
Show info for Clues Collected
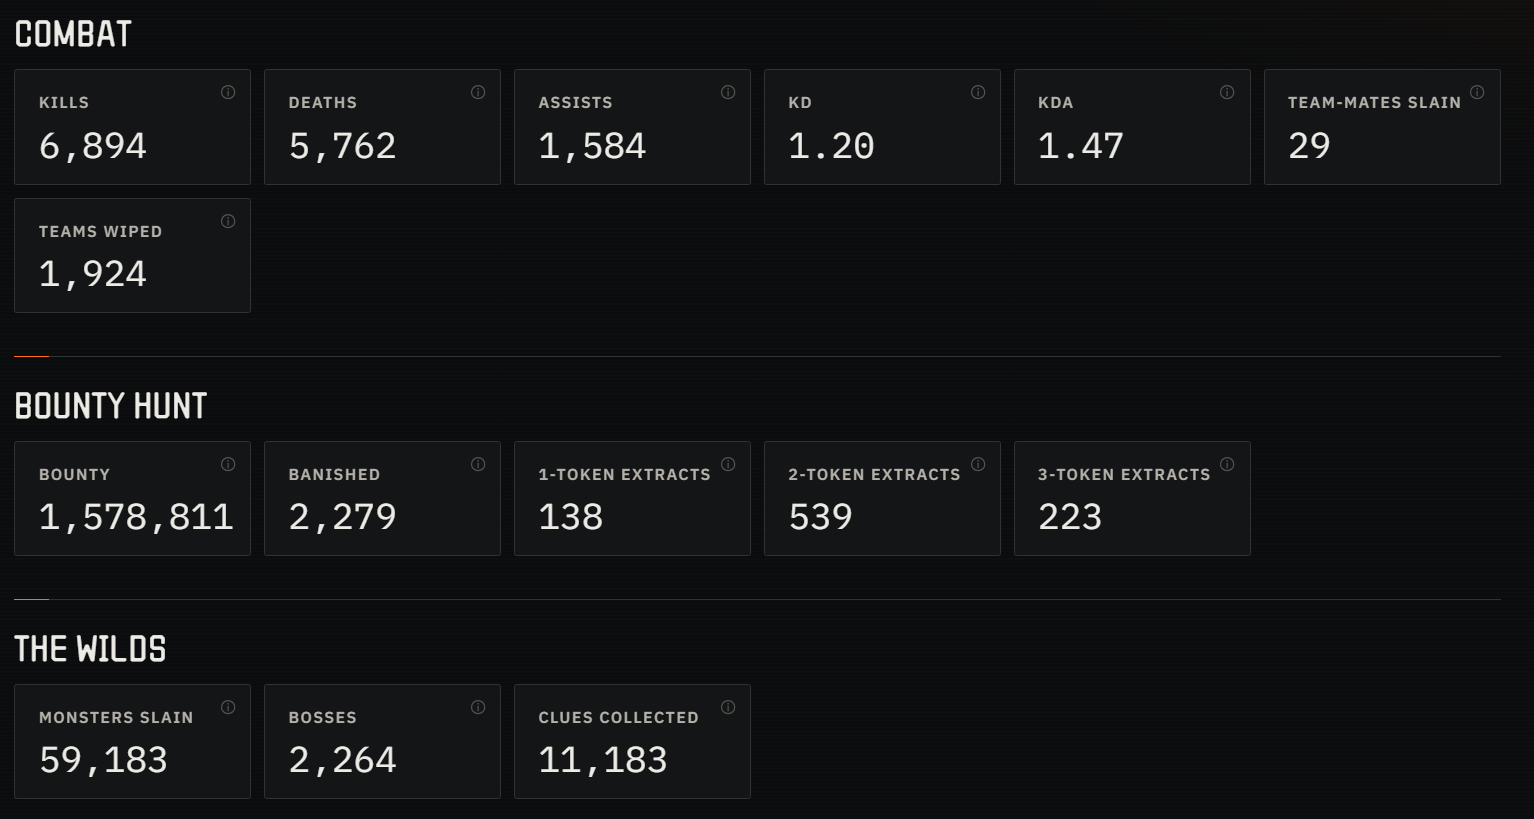[728, 707]
